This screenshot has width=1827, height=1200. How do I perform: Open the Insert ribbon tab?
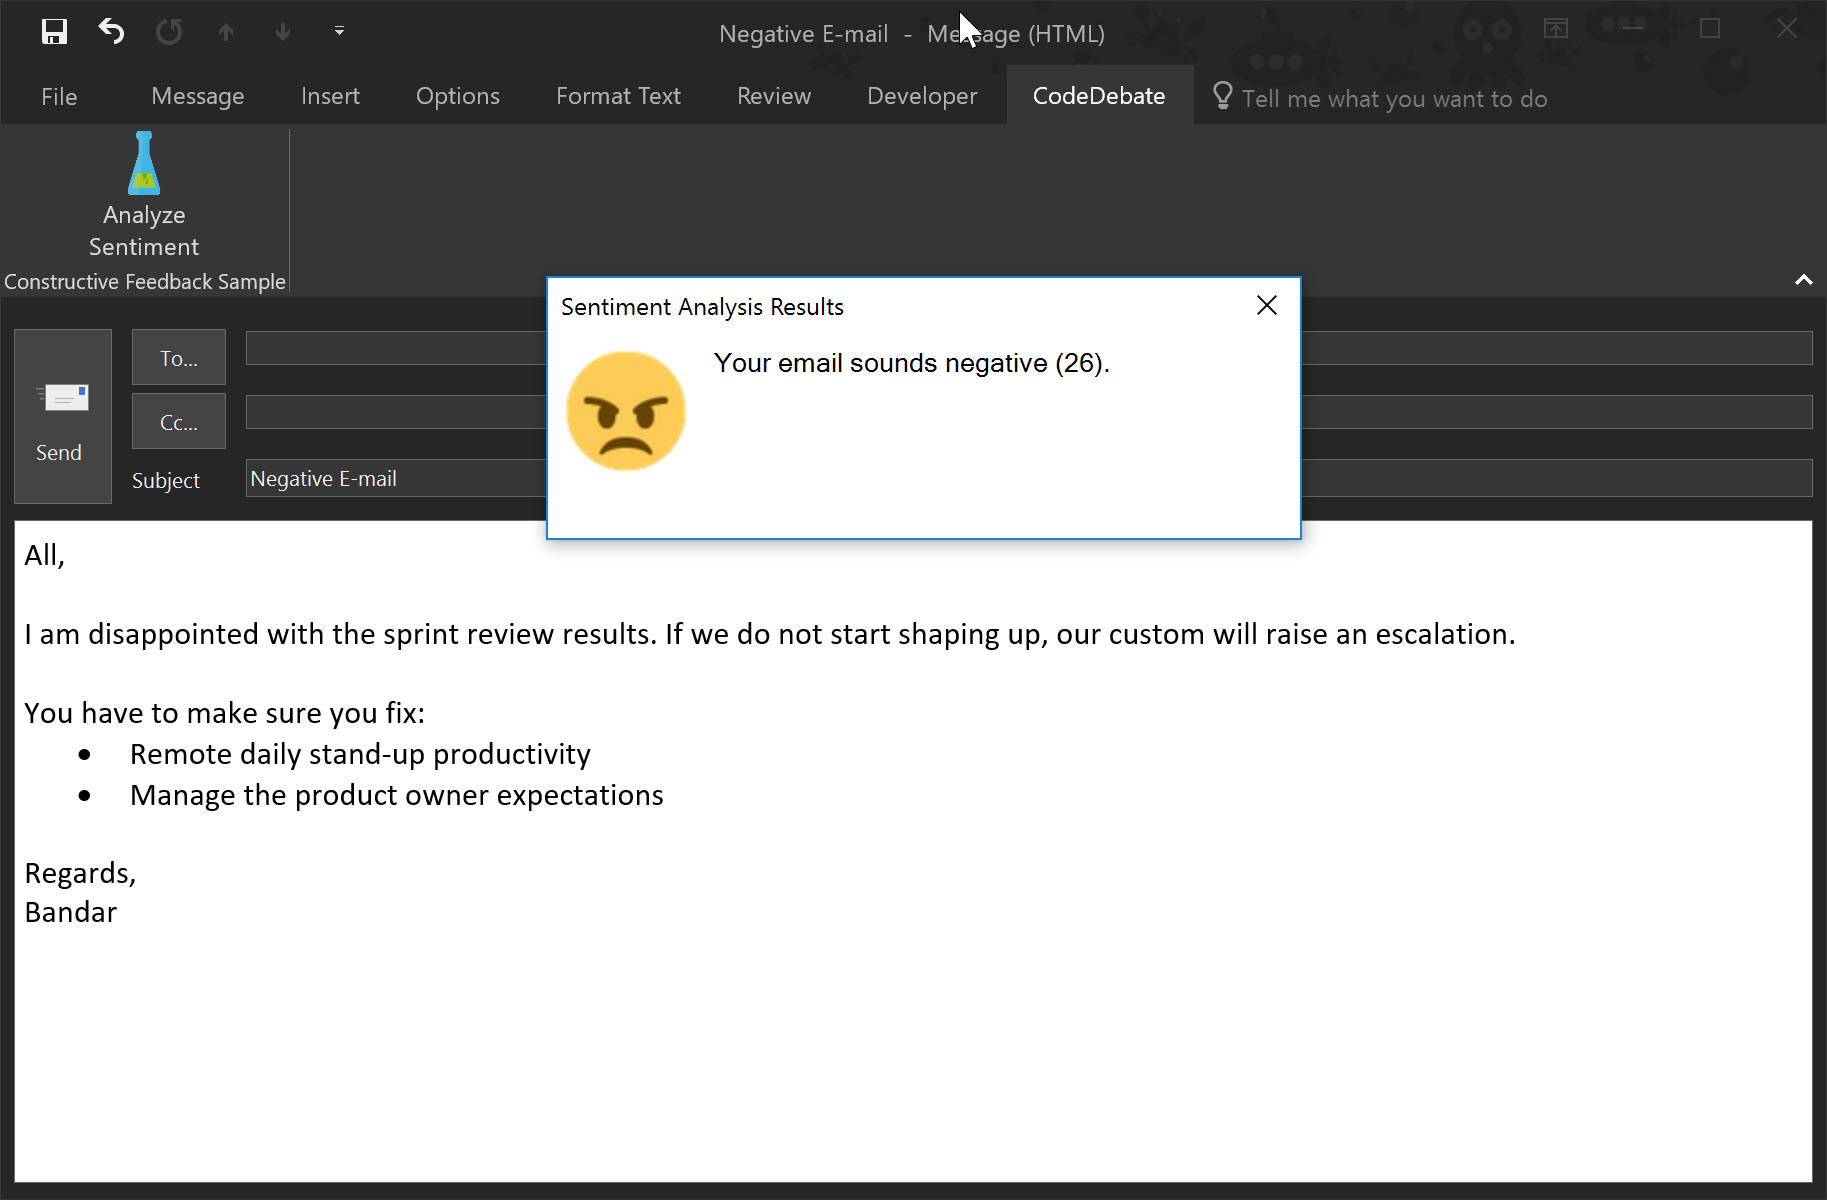click(x=330, y=96)
